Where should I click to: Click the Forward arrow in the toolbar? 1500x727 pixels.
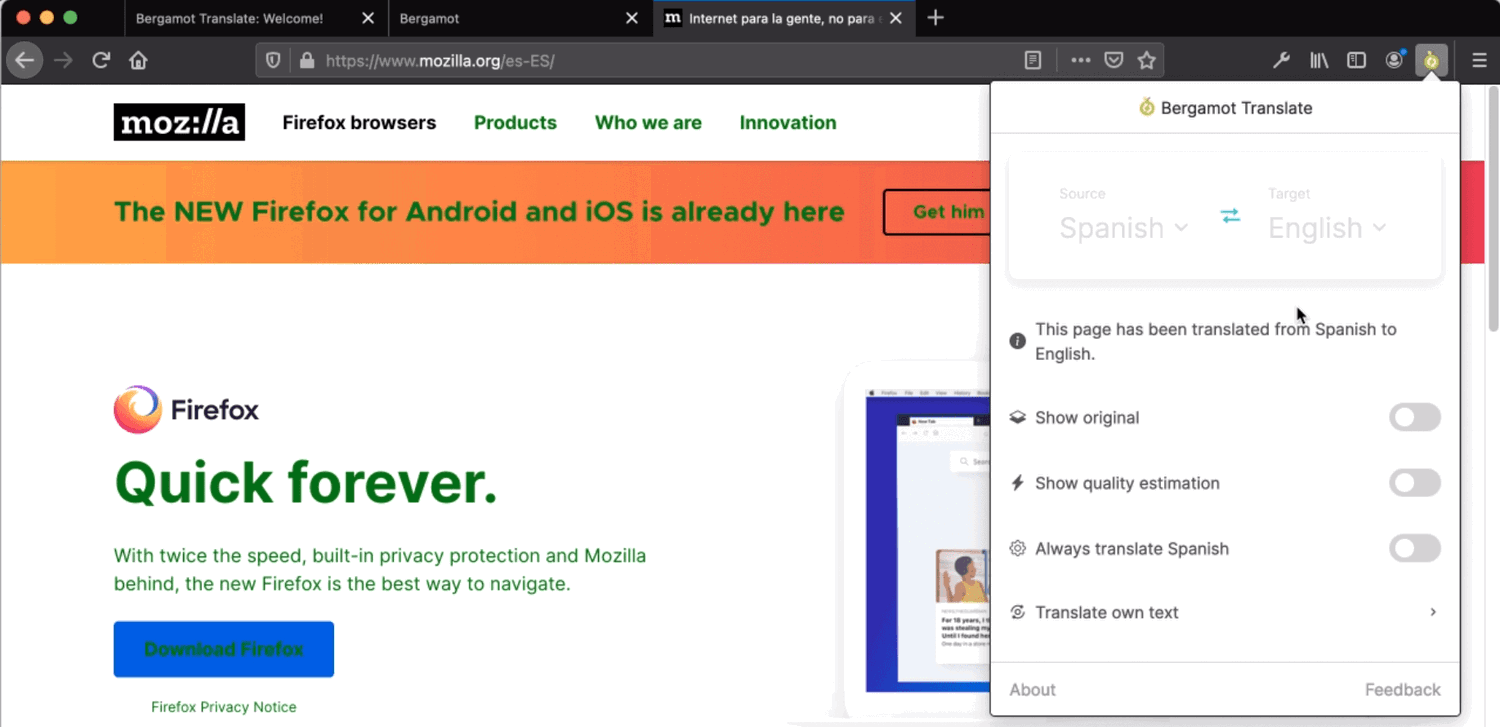[63, 61]
